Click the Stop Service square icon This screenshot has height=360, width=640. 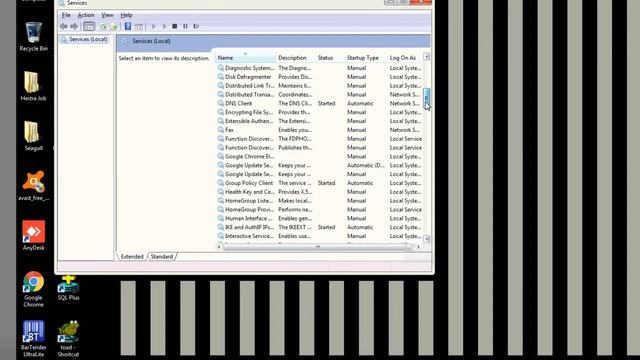click(x=175, y=27)
